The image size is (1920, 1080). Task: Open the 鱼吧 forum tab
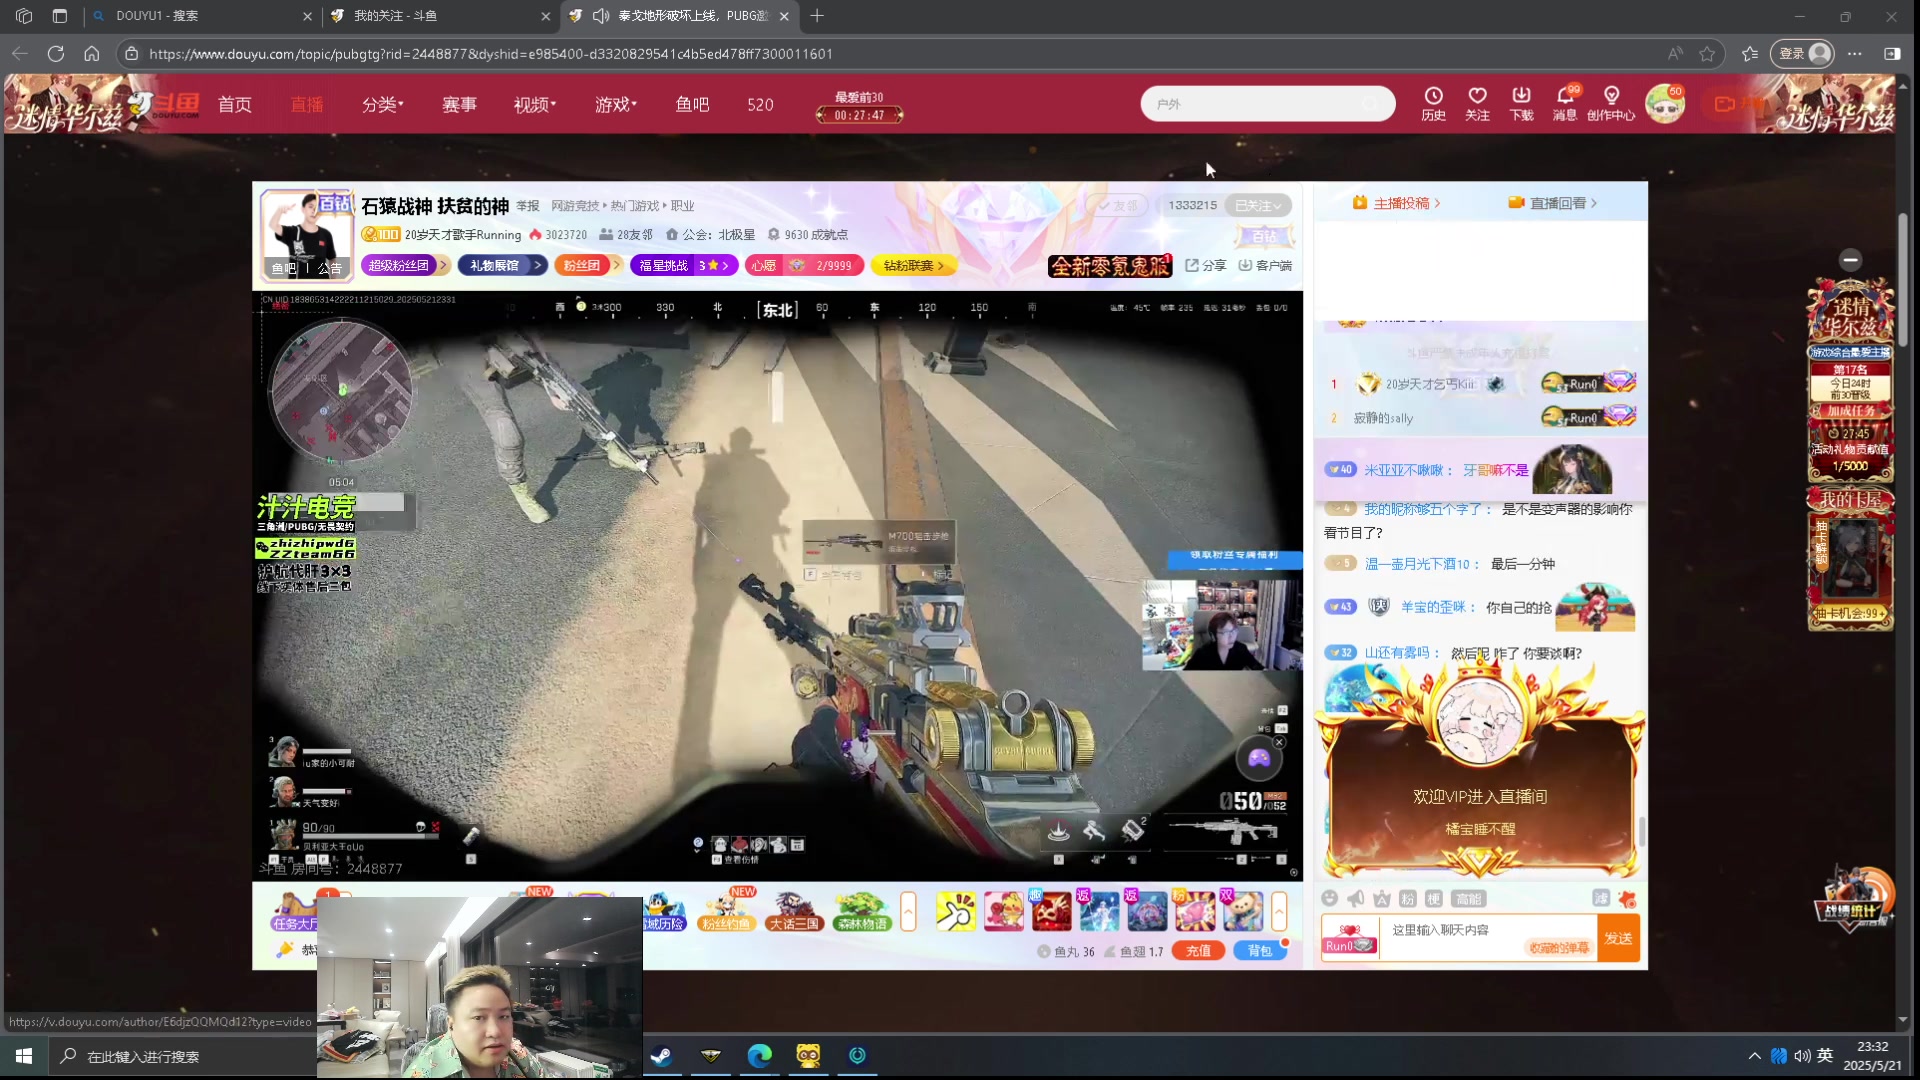point(692,104)
